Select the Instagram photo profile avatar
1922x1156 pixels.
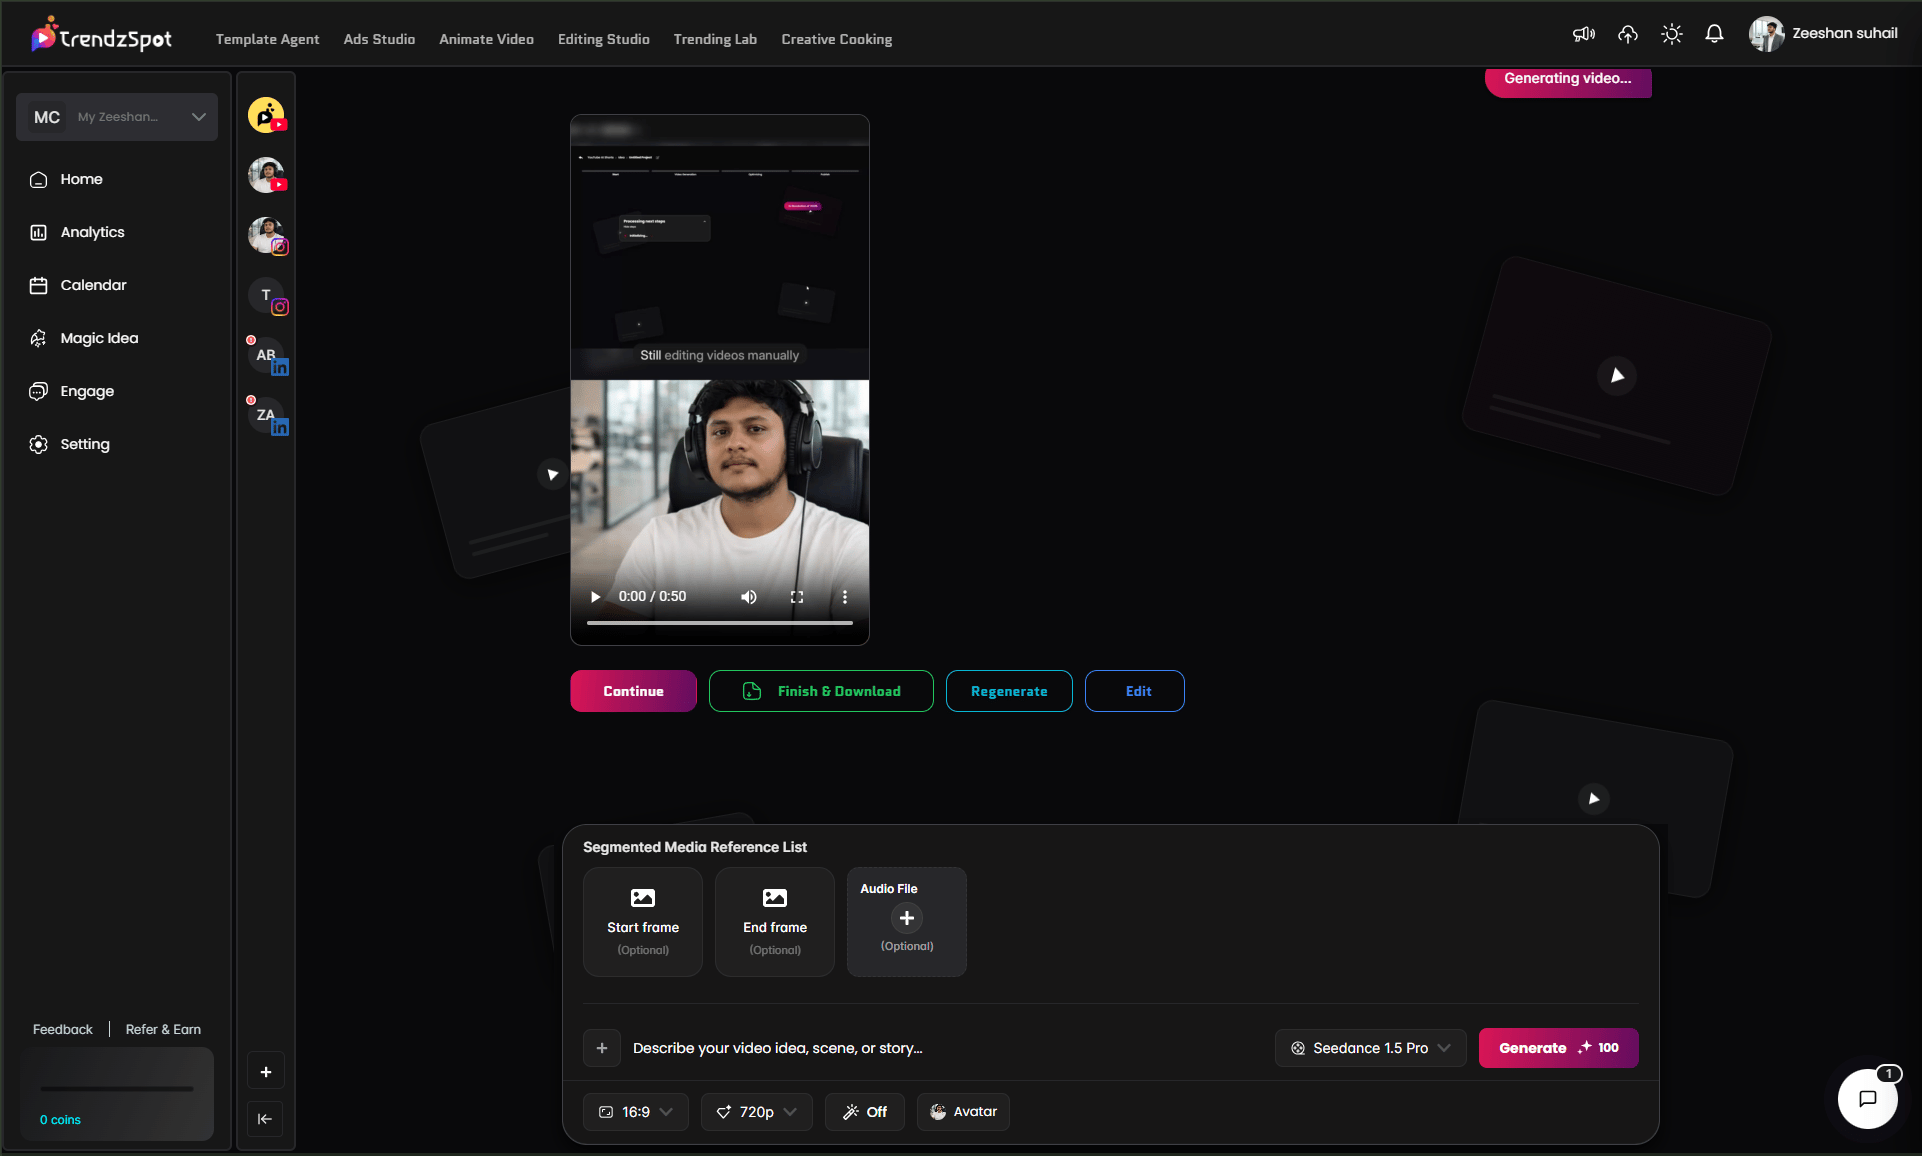point(266,235)
